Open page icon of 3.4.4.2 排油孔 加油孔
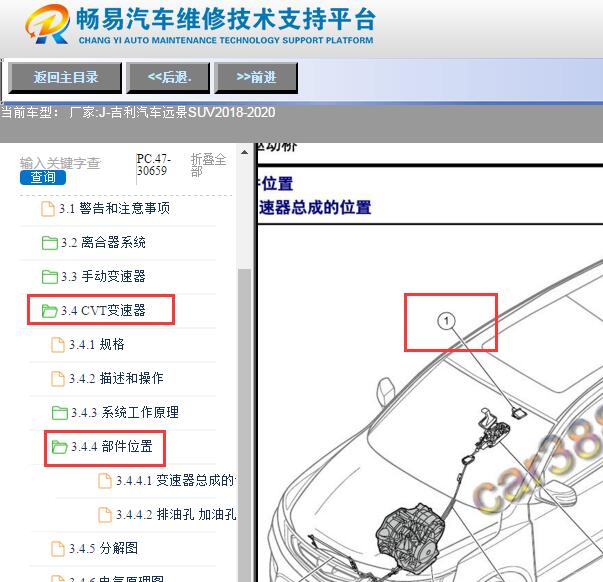 click(105, 515)
